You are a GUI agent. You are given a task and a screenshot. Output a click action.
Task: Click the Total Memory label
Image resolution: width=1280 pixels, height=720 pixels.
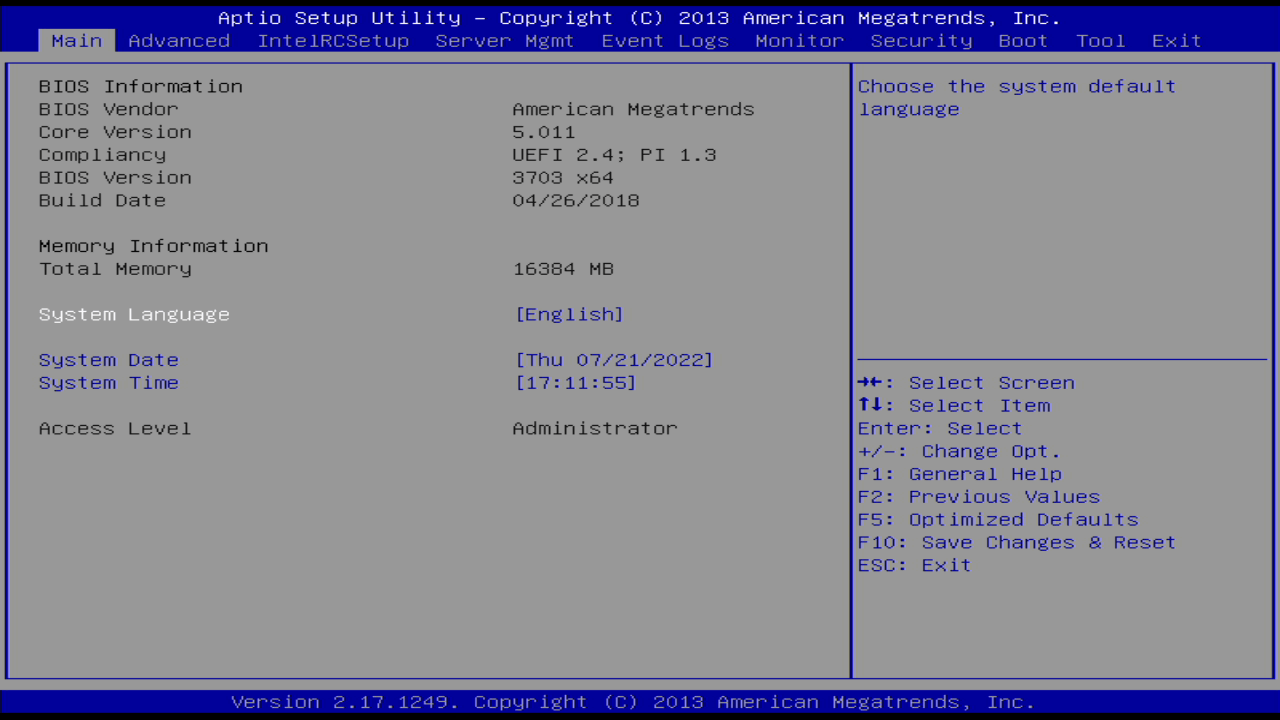115,269
